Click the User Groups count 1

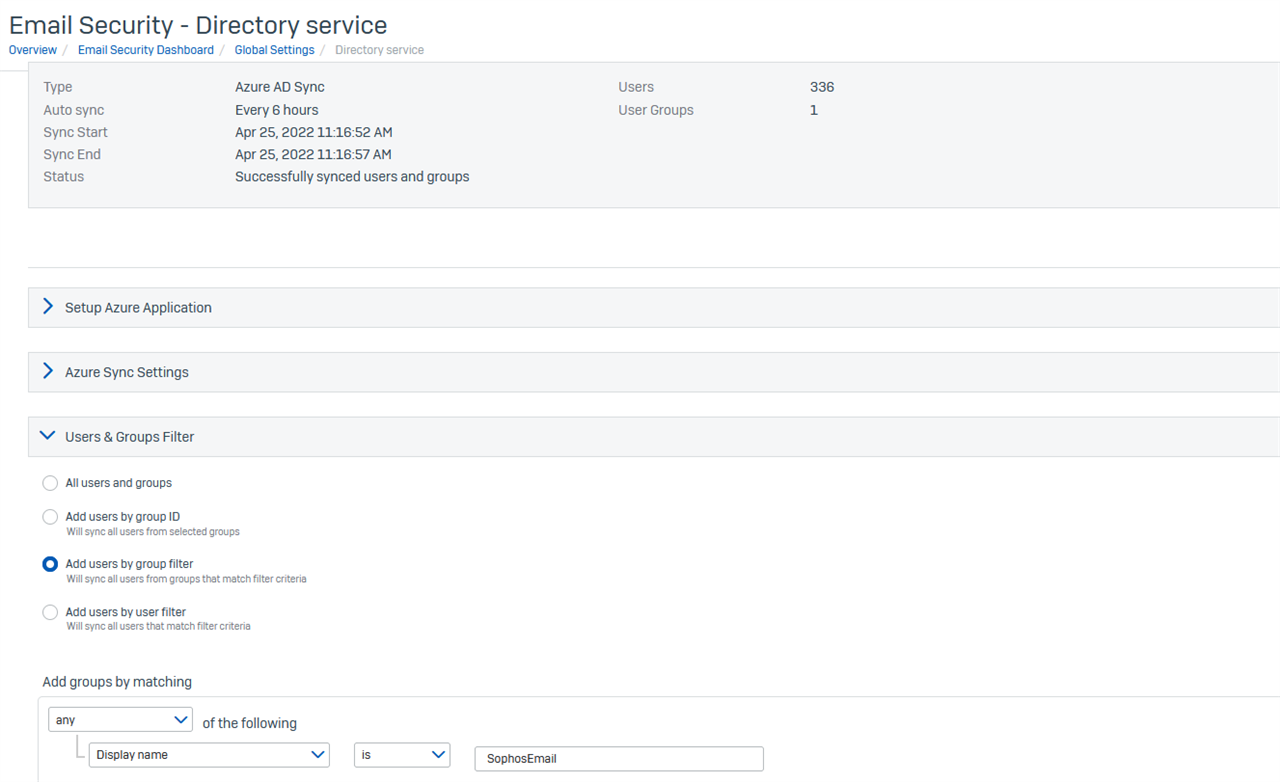click(x=814, y=110)
